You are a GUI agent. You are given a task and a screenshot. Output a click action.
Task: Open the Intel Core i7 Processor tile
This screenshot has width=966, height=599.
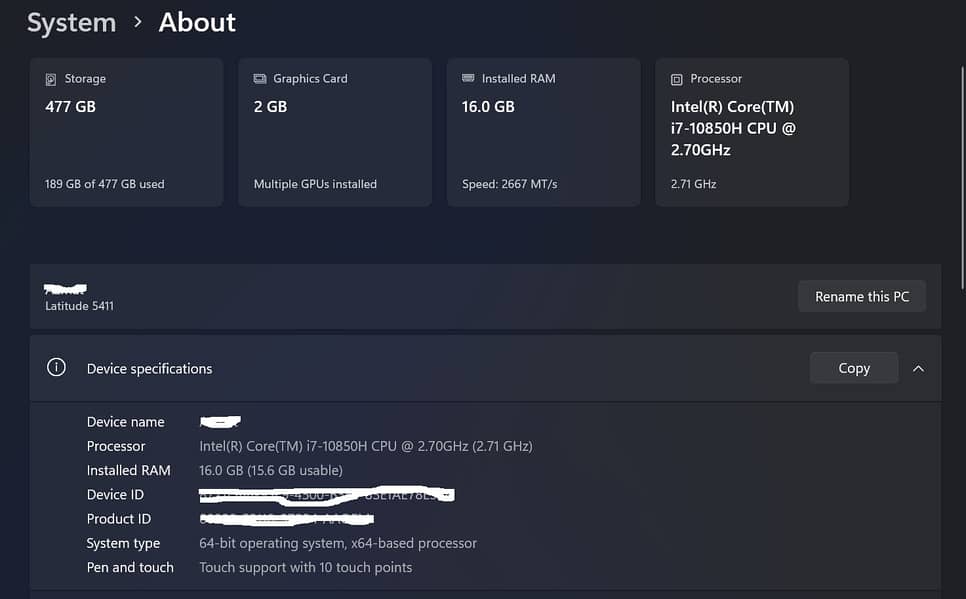tap(751, 132)
